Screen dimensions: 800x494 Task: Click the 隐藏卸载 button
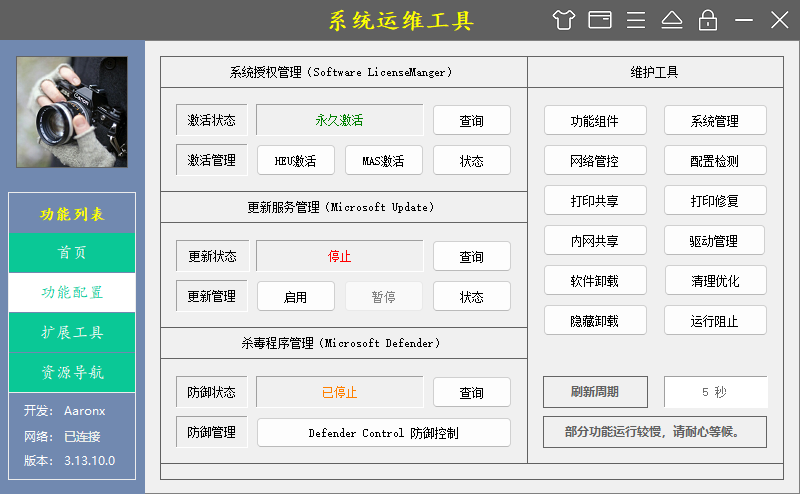[595, 320]
